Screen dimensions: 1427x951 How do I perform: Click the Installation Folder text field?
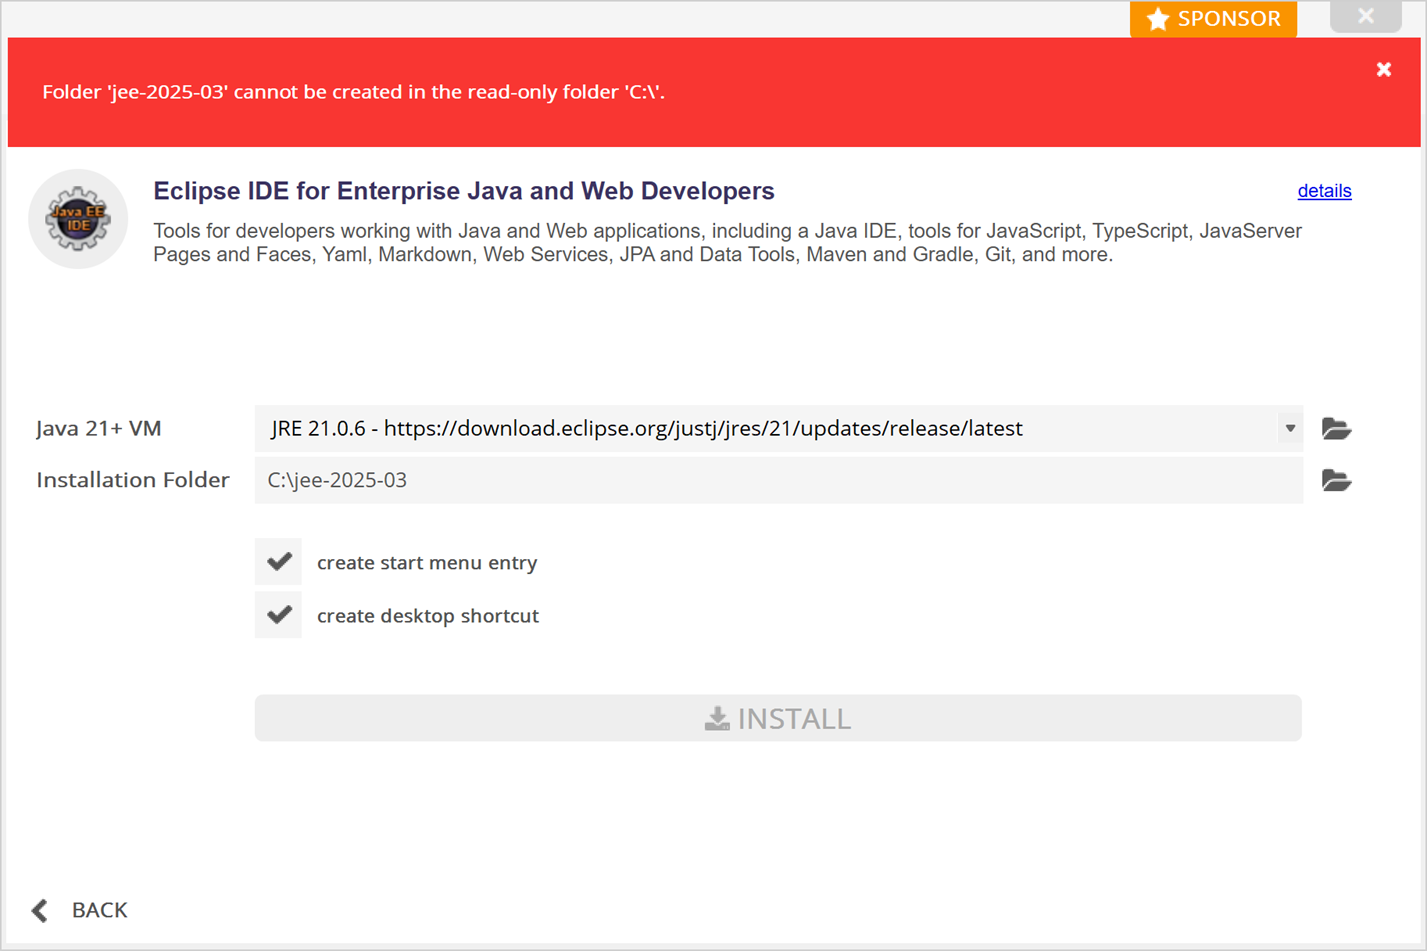coord(778,480)
